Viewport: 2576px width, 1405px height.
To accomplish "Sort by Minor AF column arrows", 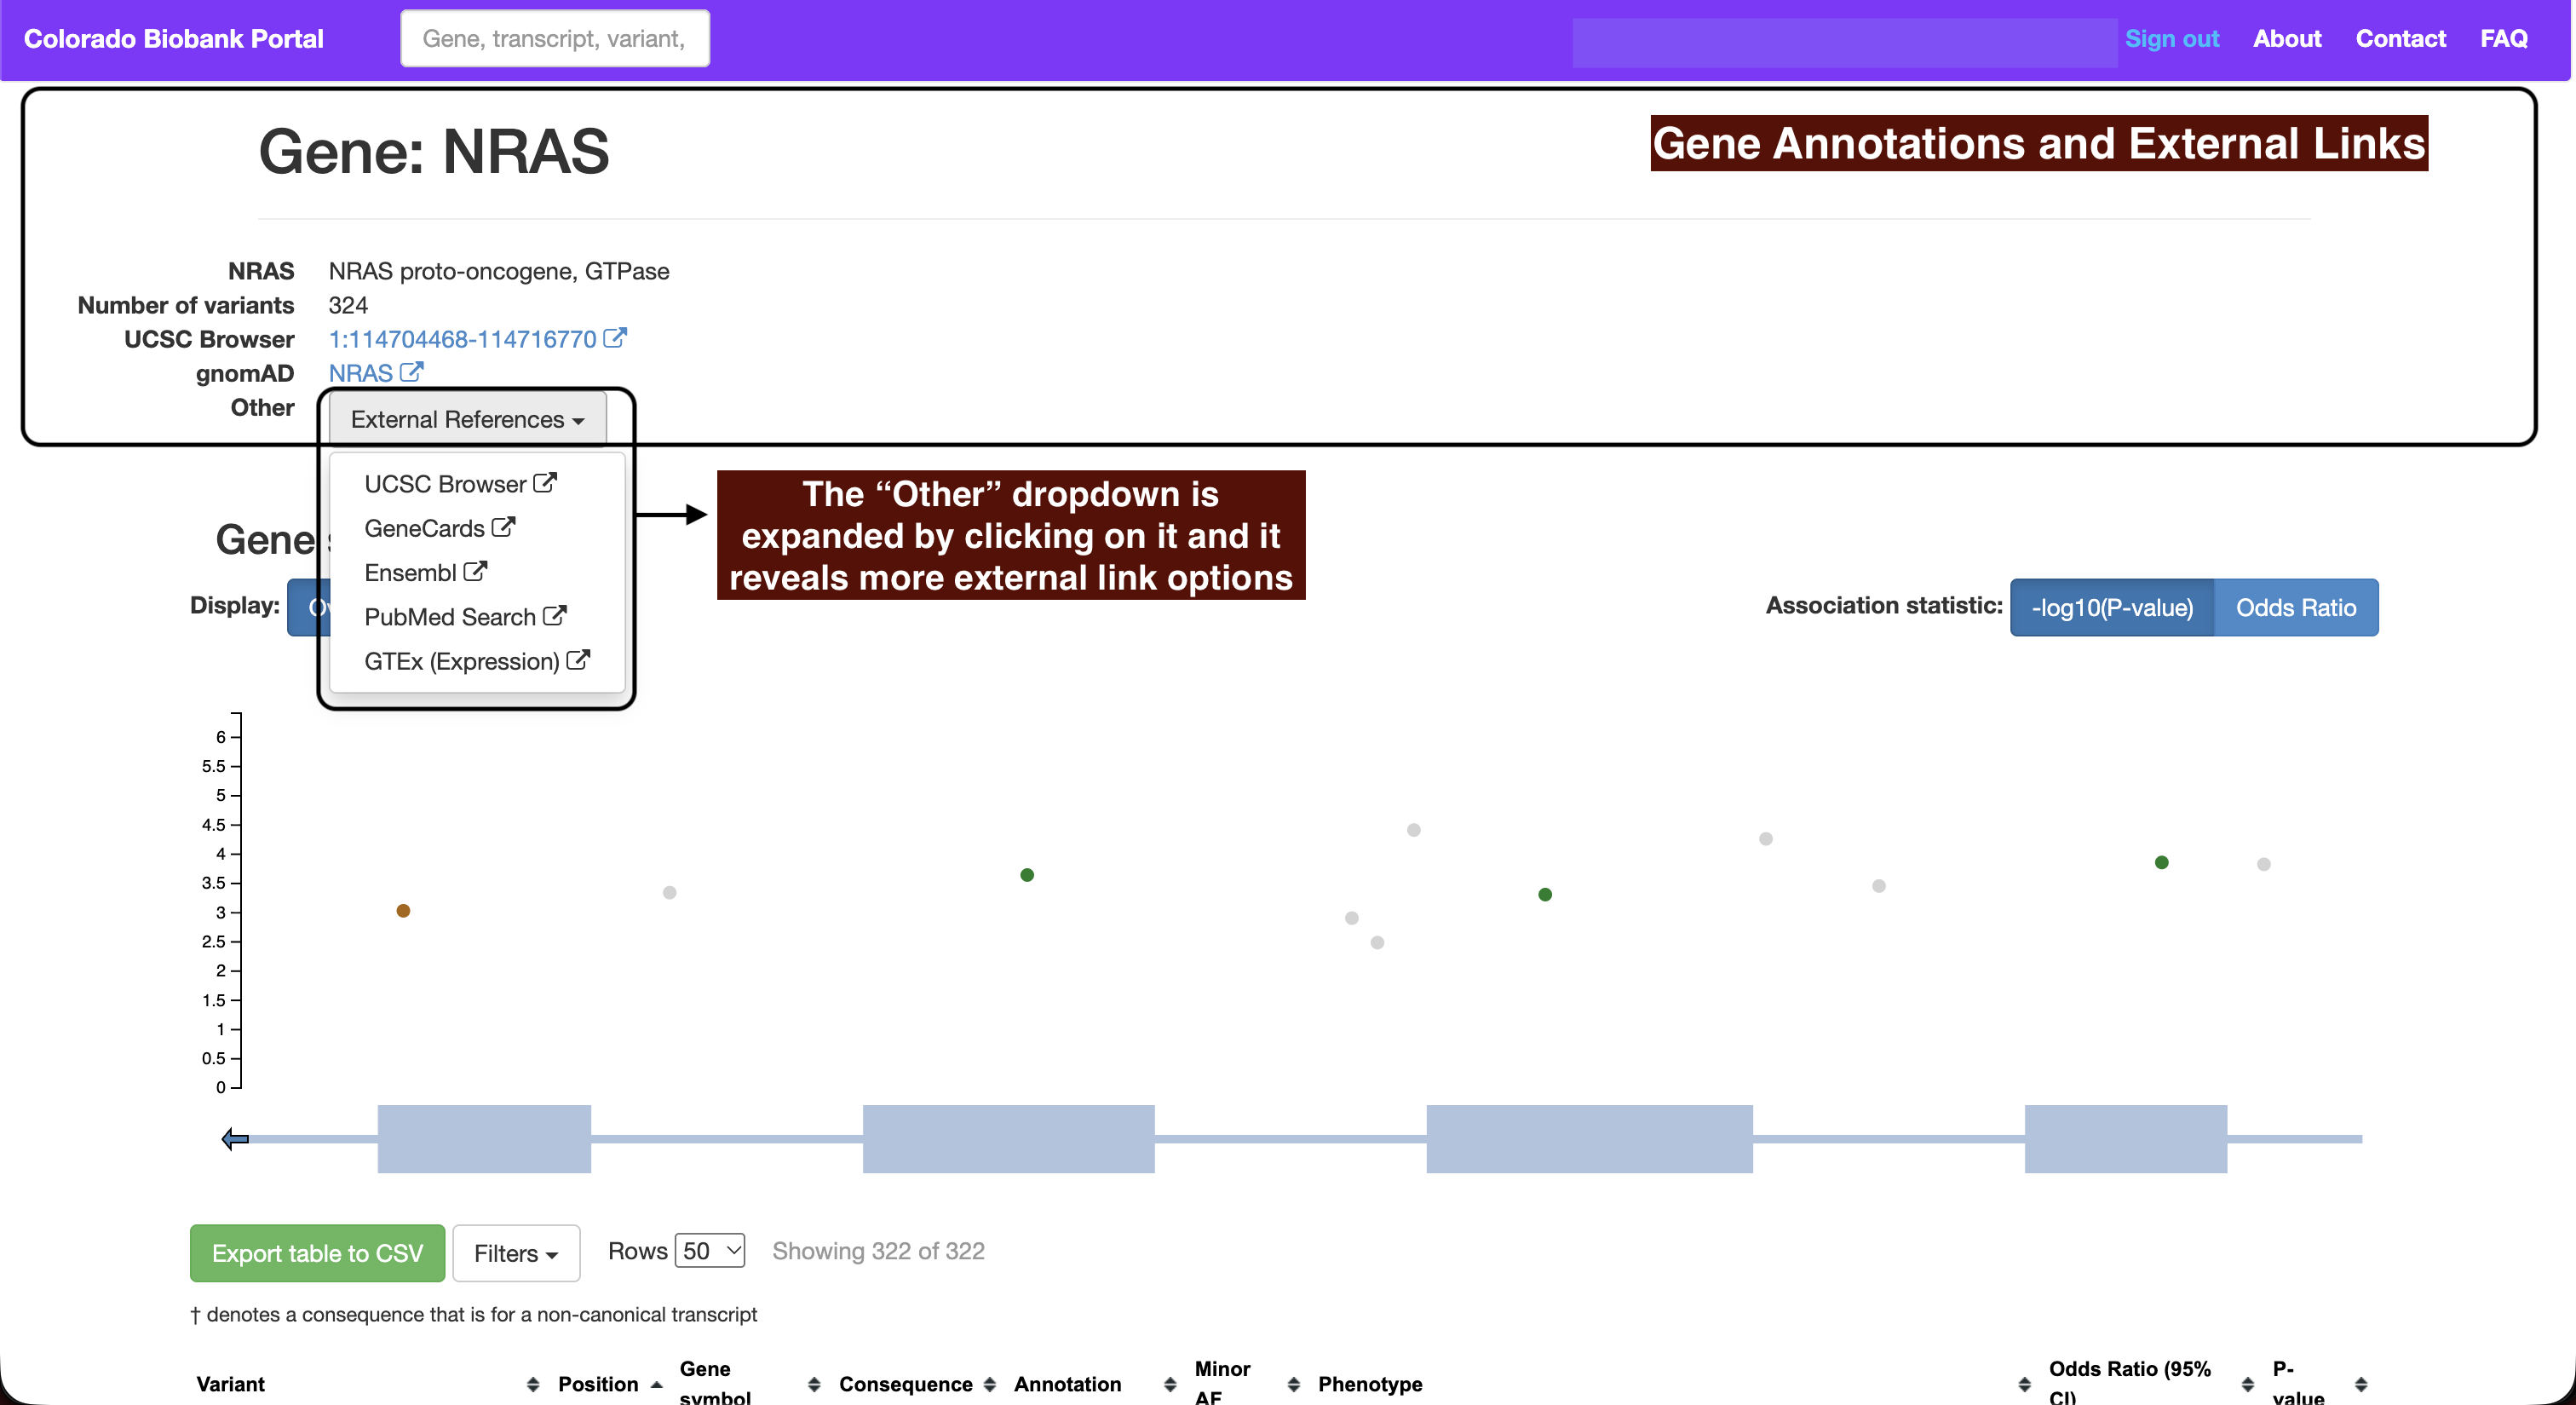I will point(1294,1384).
